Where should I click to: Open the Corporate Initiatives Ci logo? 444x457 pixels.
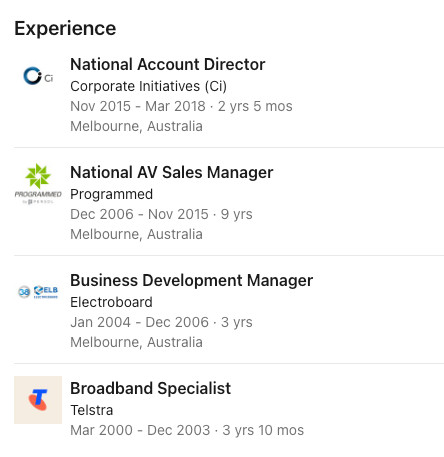coord(38,76)
